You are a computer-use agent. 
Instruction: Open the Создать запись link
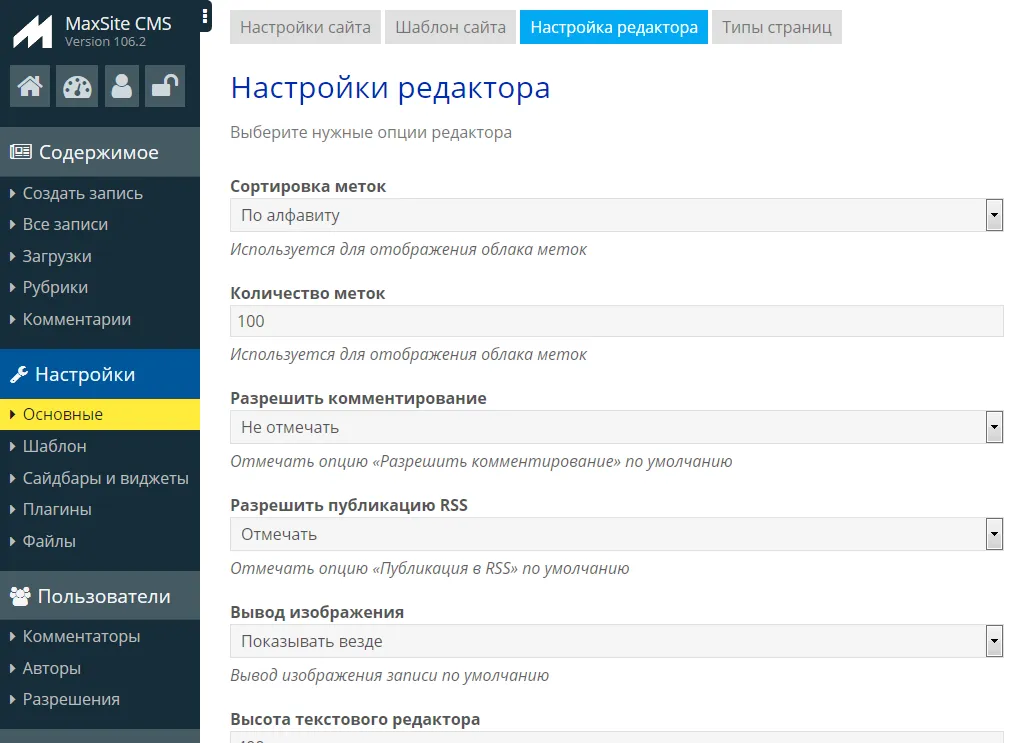pos(83,193)
